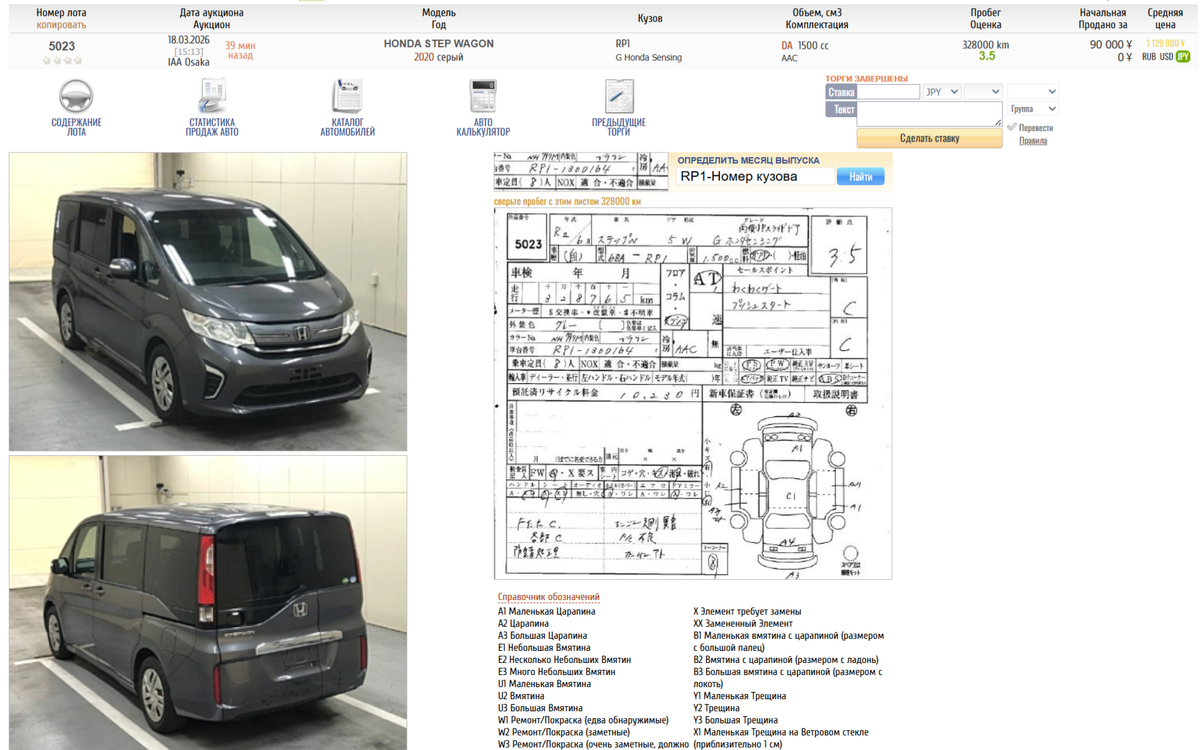Open the empty dropdown above Группа
The width and height of the screenshot is (1200, 750).
1032,91
